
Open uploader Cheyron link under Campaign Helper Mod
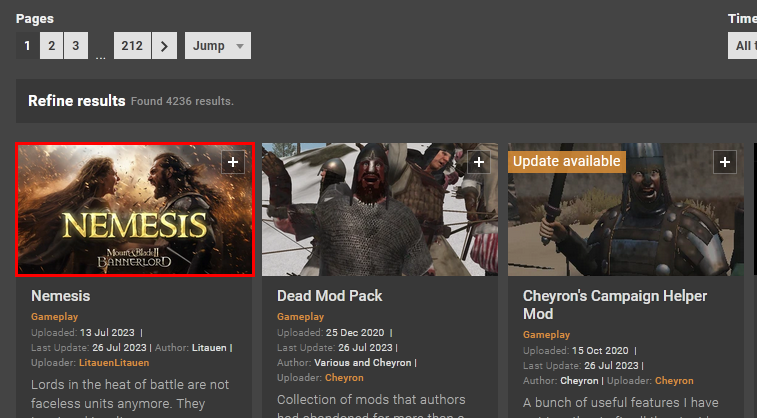674,381
